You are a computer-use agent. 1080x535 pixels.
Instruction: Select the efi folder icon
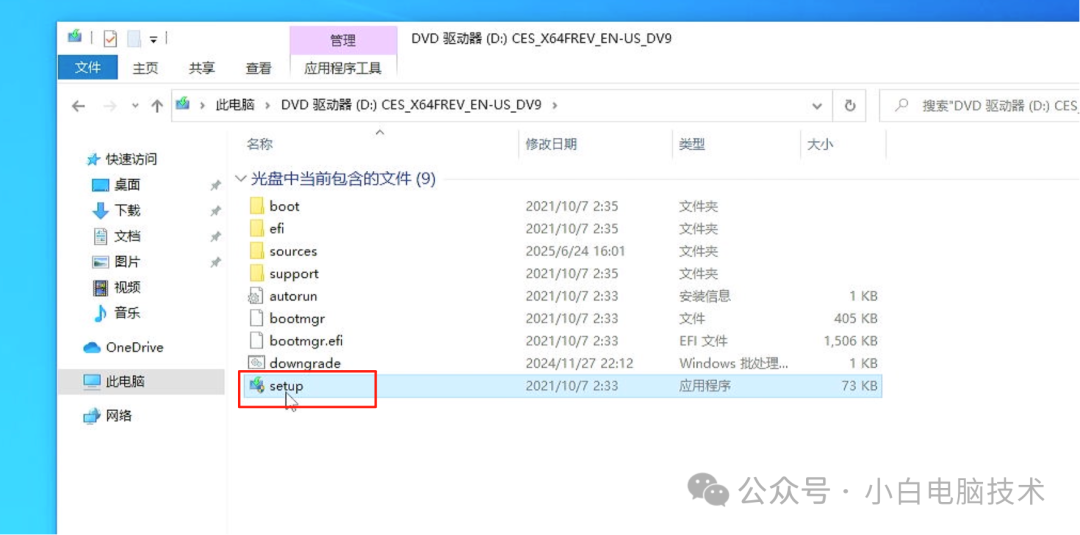point(256,229)
